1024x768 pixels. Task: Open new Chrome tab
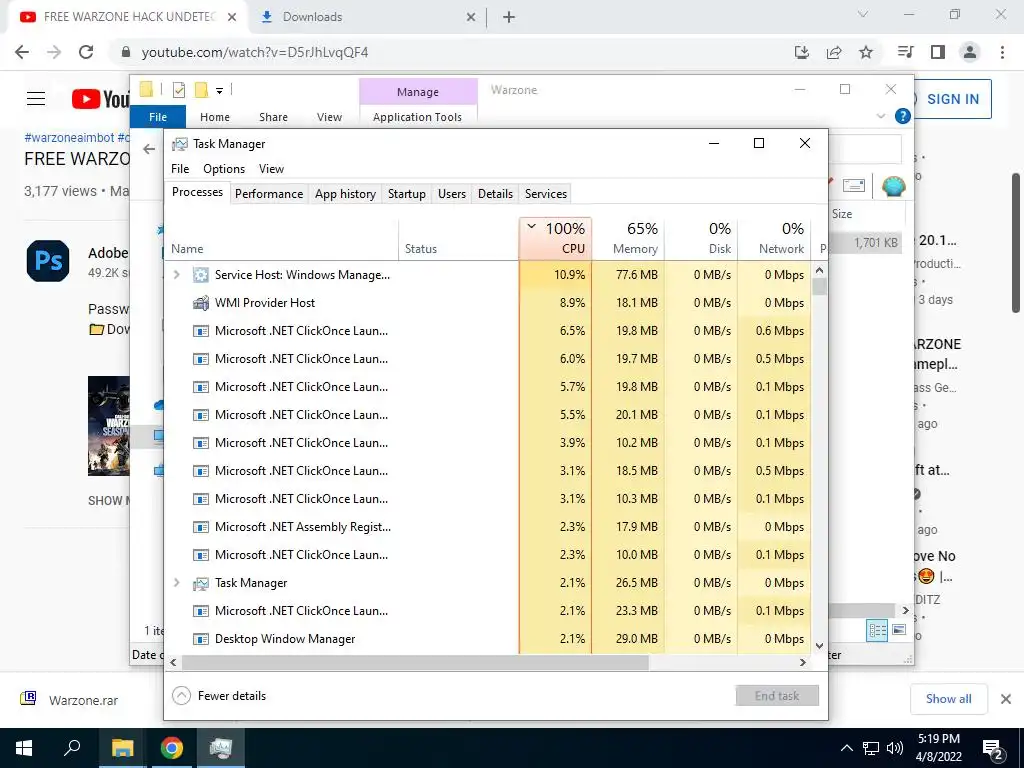point(509,17)
